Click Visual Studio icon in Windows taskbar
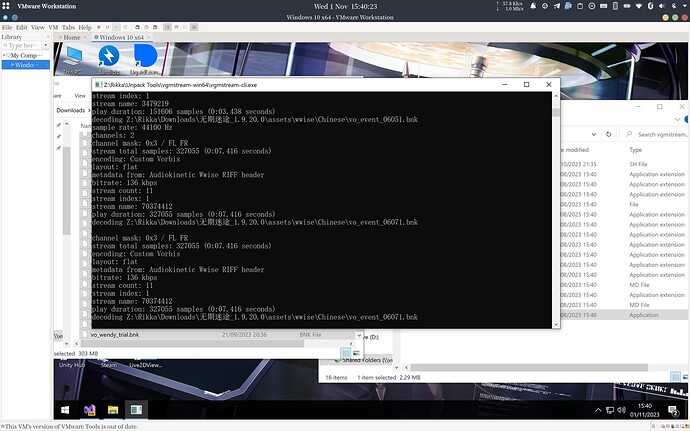Viewport: 690px width, 431px height. click(x=89, y=410)
